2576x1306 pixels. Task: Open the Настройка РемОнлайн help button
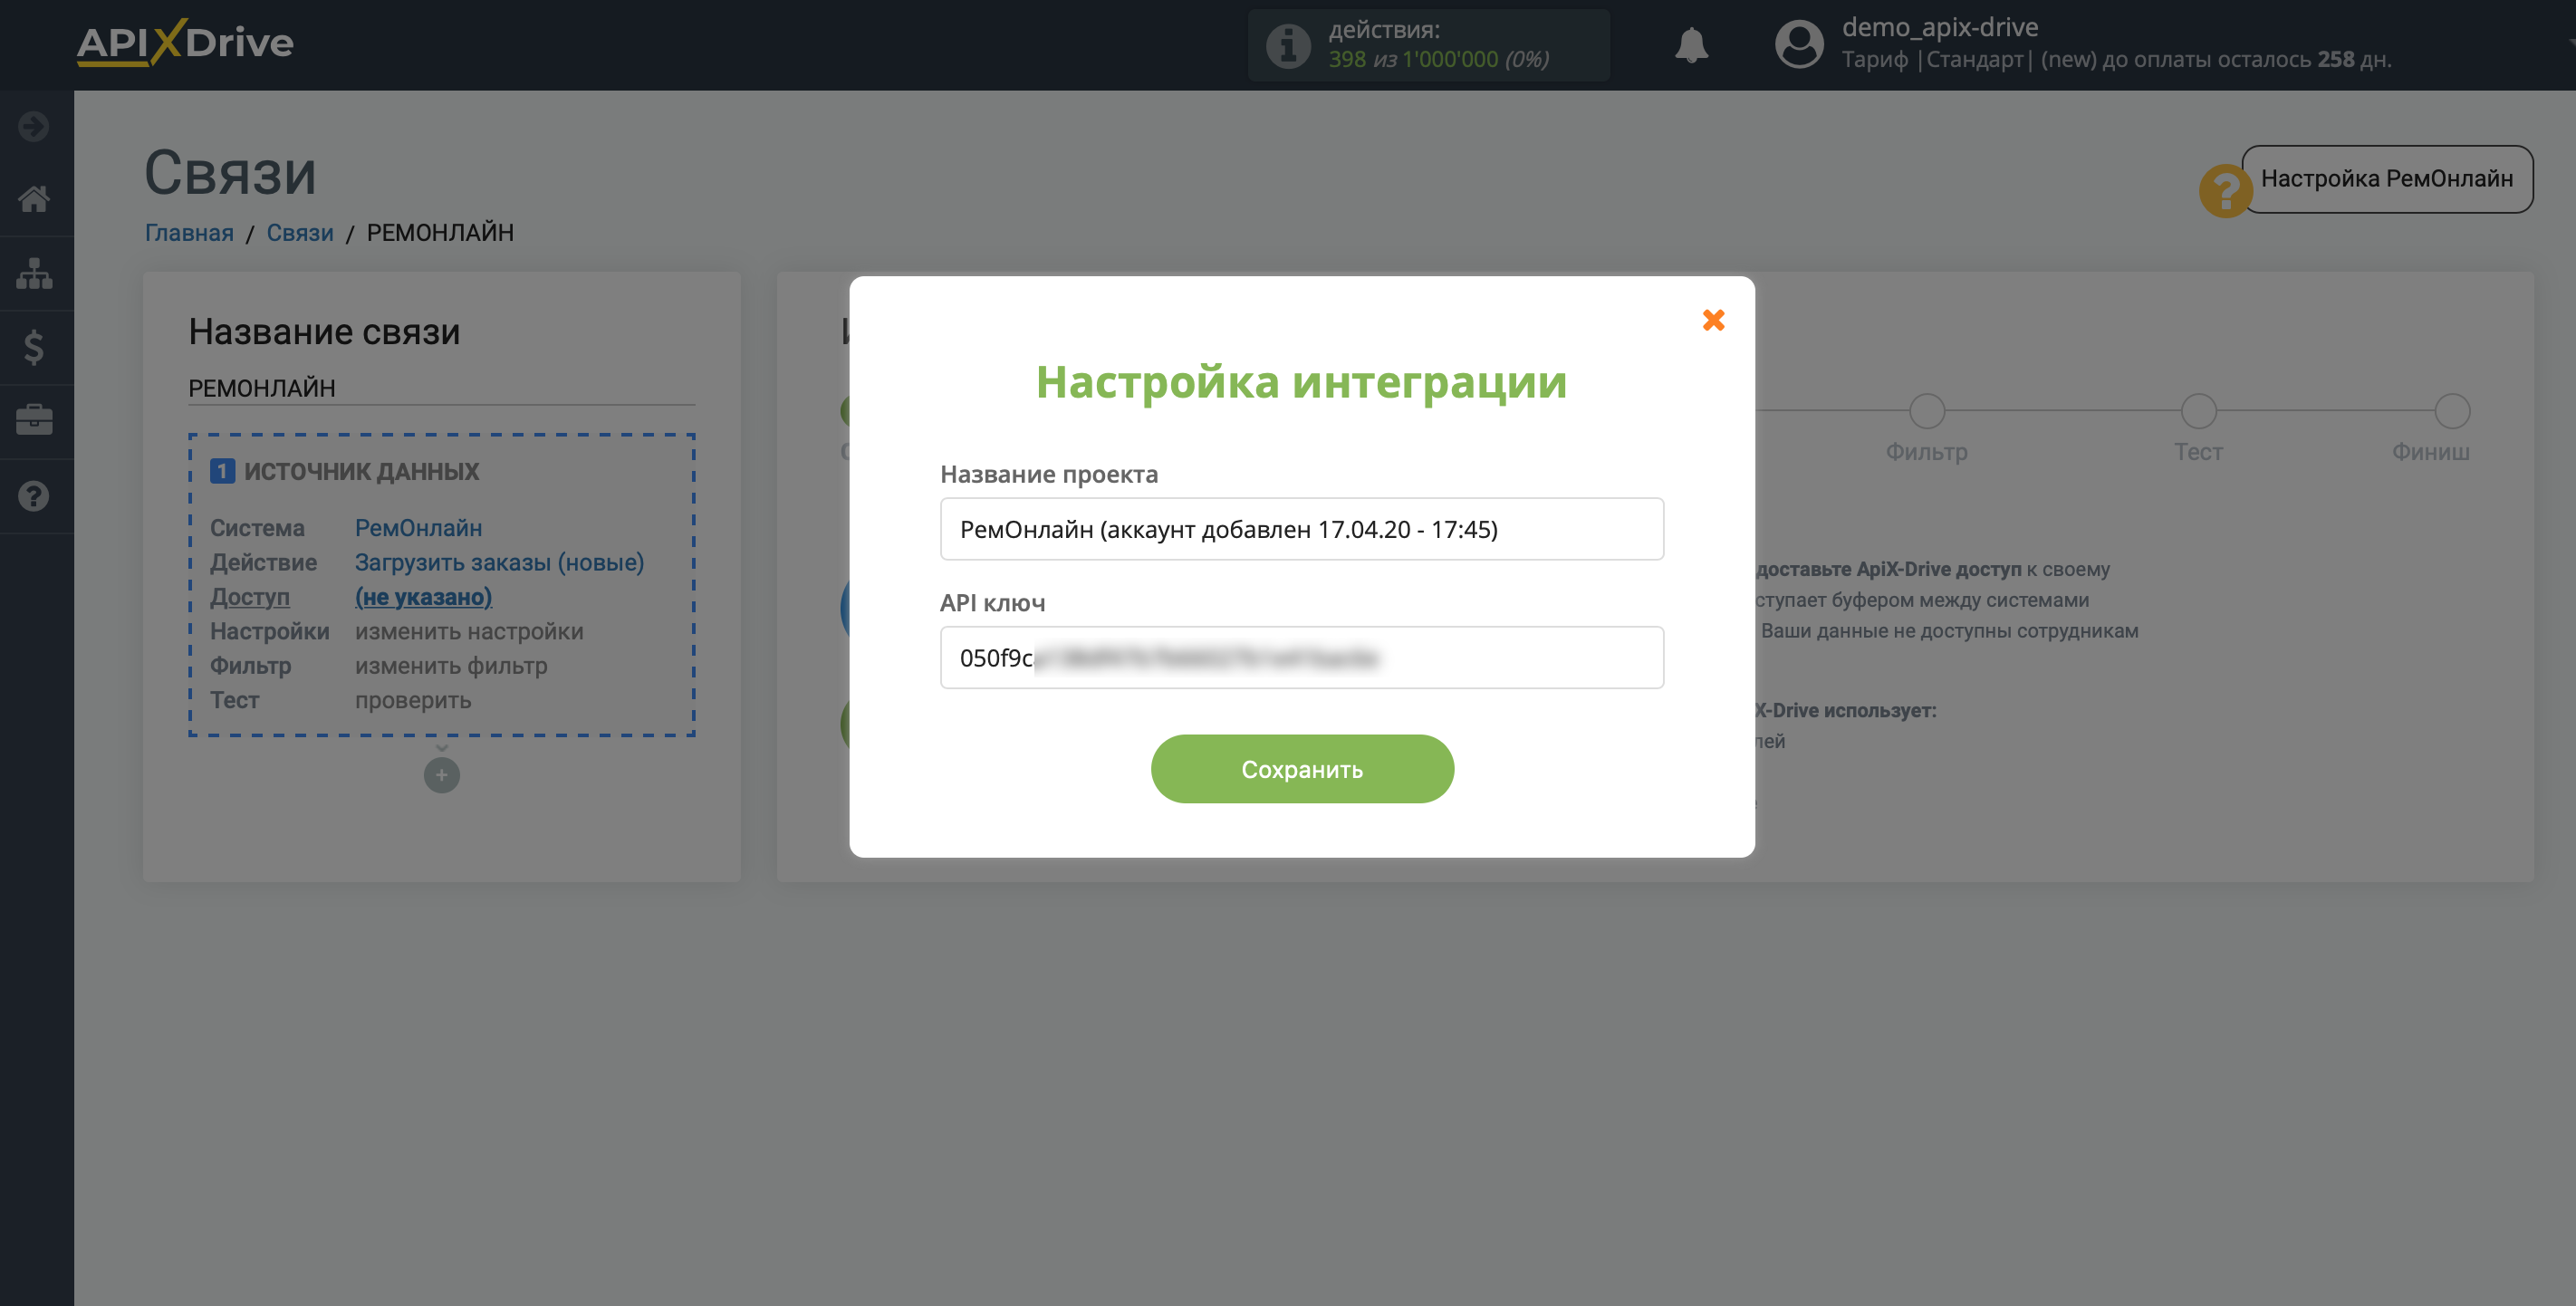(x=2386, y=179)
